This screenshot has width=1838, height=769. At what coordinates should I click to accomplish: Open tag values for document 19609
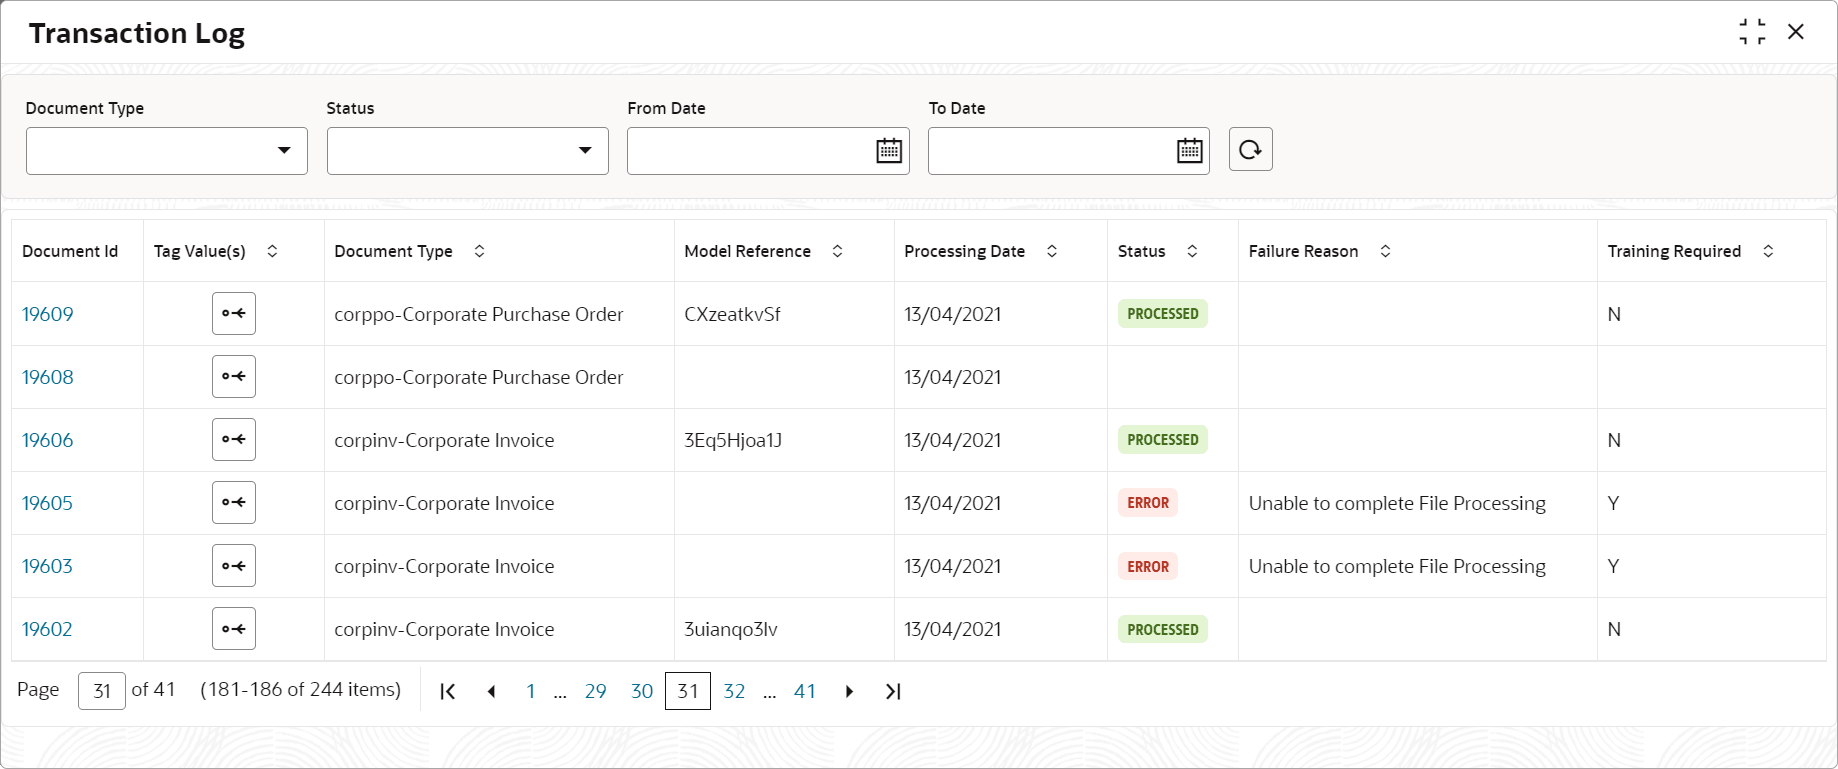pyautogui.click(x=233, y=313)
